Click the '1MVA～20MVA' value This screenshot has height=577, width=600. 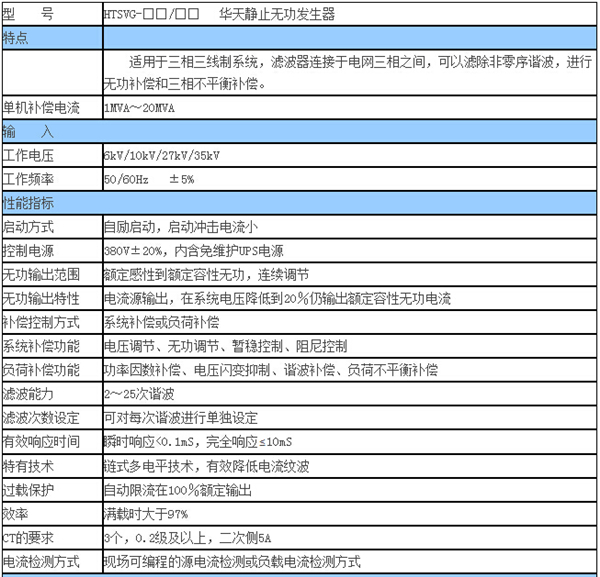(x=139, y=108)
